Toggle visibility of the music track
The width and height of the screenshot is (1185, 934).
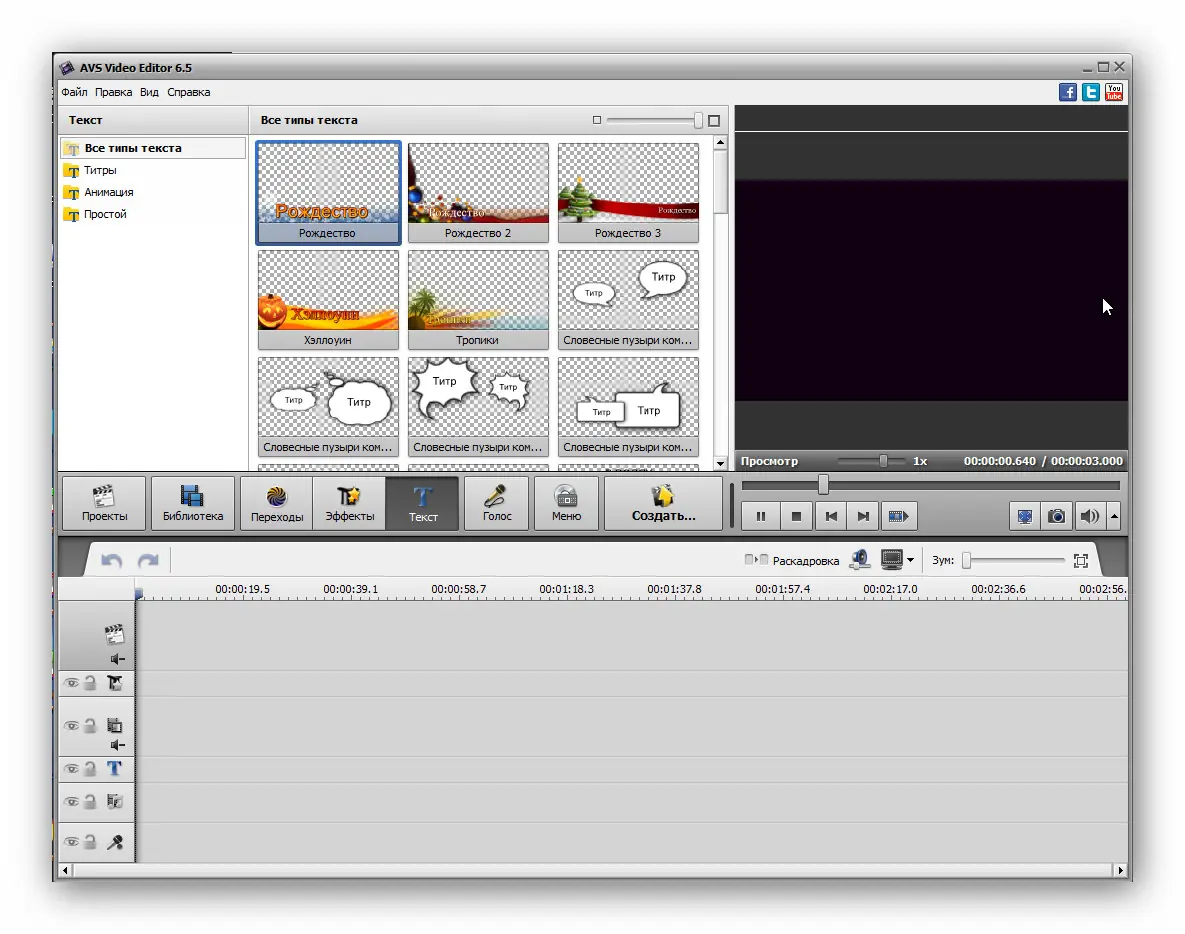pos(72,802)
